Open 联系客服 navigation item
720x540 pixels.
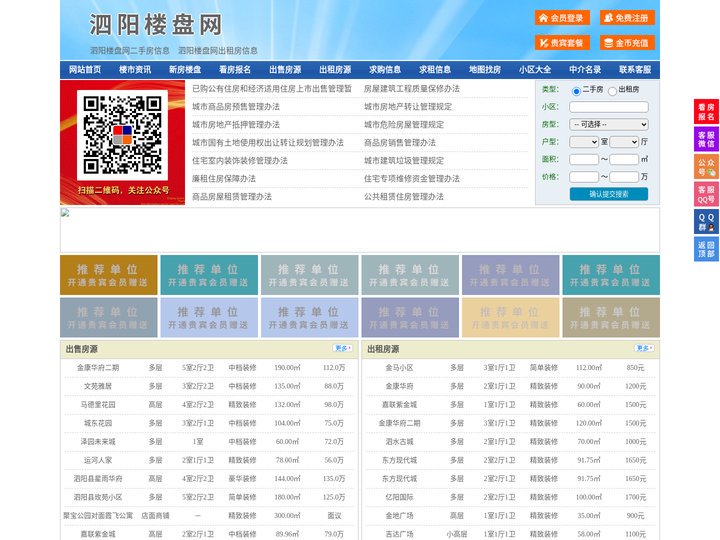click(635, 70)
